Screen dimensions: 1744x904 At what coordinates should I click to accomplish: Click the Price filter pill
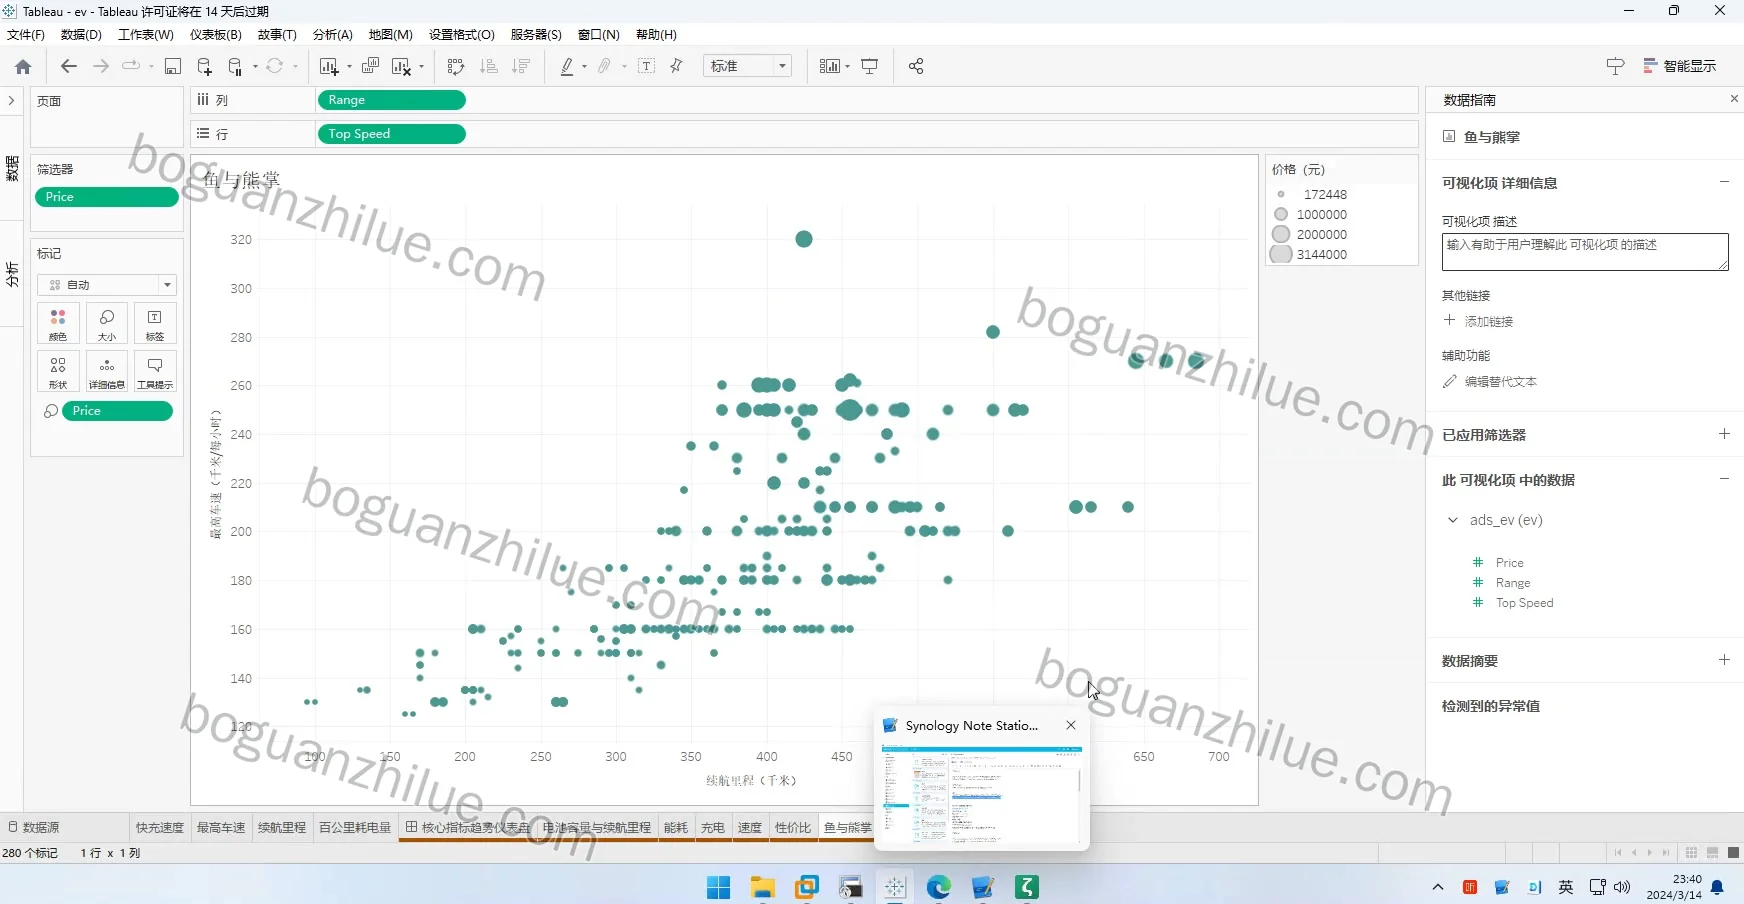click(x=107, y=197)
